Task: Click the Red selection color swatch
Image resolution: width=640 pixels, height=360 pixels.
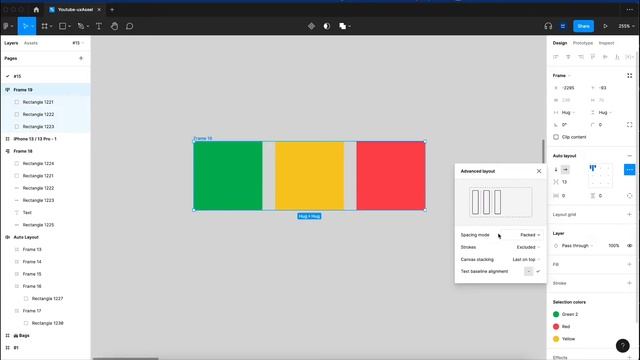Action: point(556,327)
